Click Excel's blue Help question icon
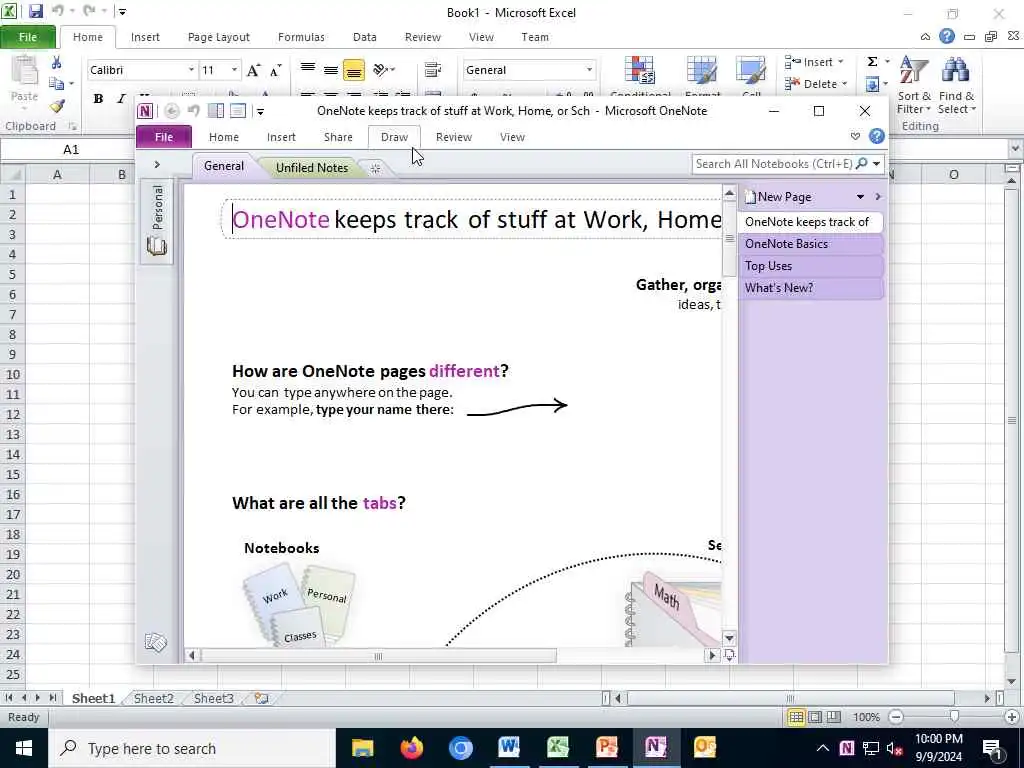This screenshot has width=1024, height=768. point(947,37)
